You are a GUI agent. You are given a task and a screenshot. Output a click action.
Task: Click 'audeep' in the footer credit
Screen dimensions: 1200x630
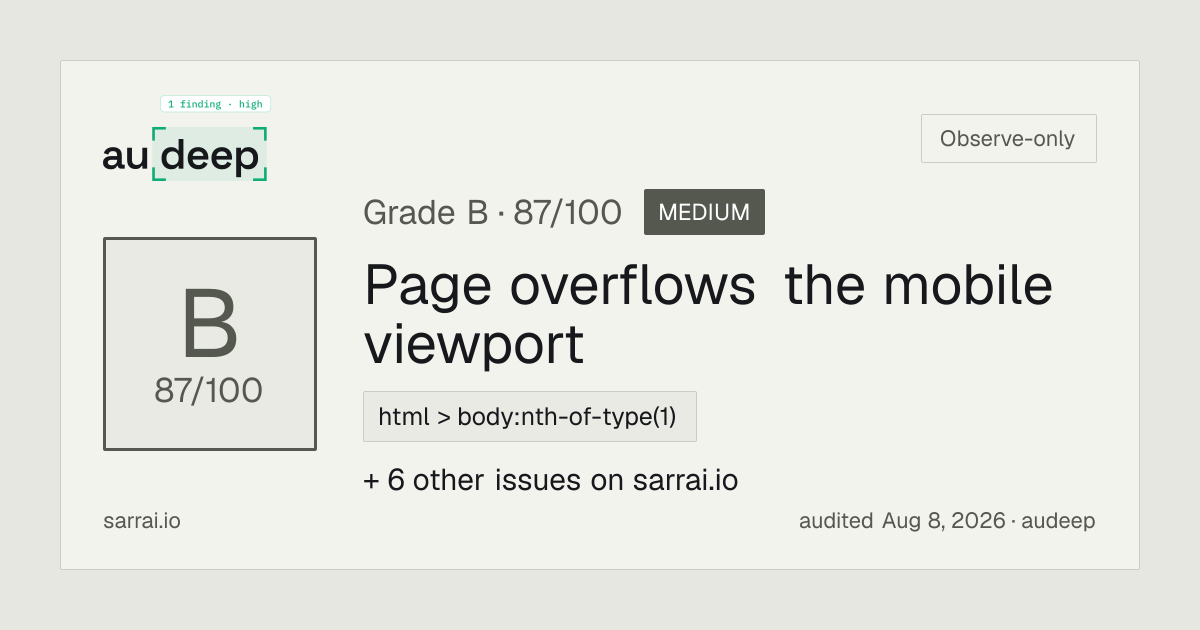[1059, 521]
